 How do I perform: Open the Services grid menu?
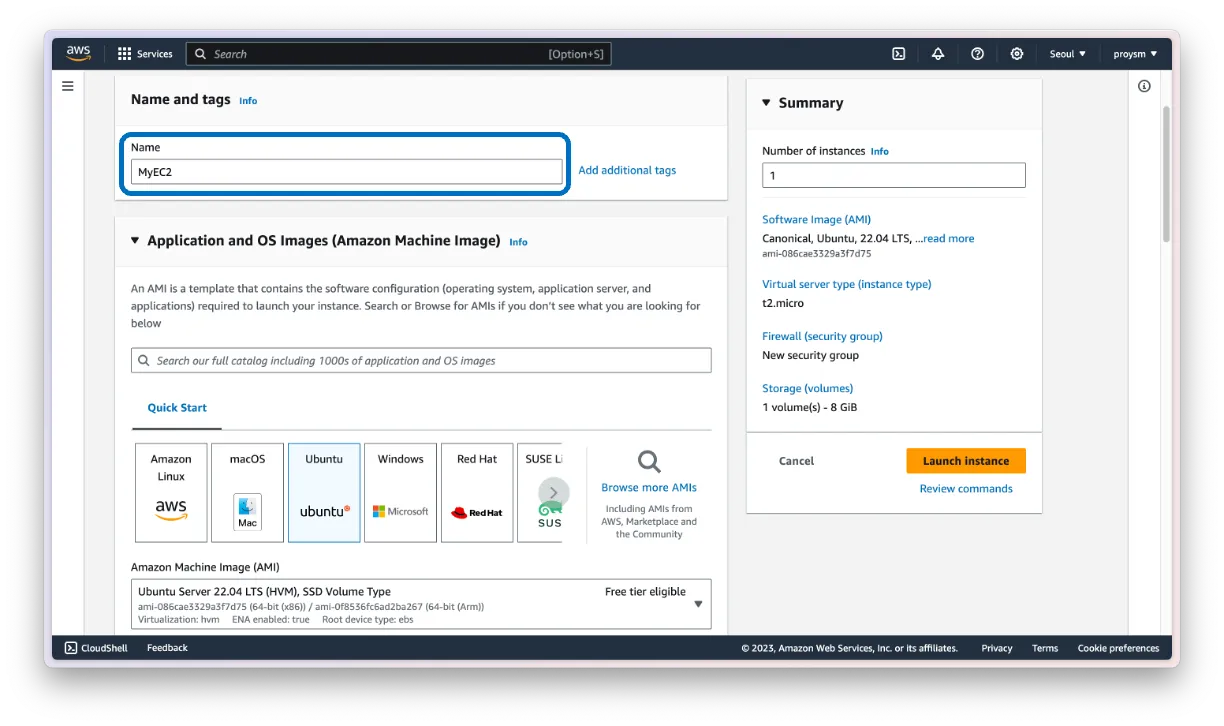coord(125,54)
